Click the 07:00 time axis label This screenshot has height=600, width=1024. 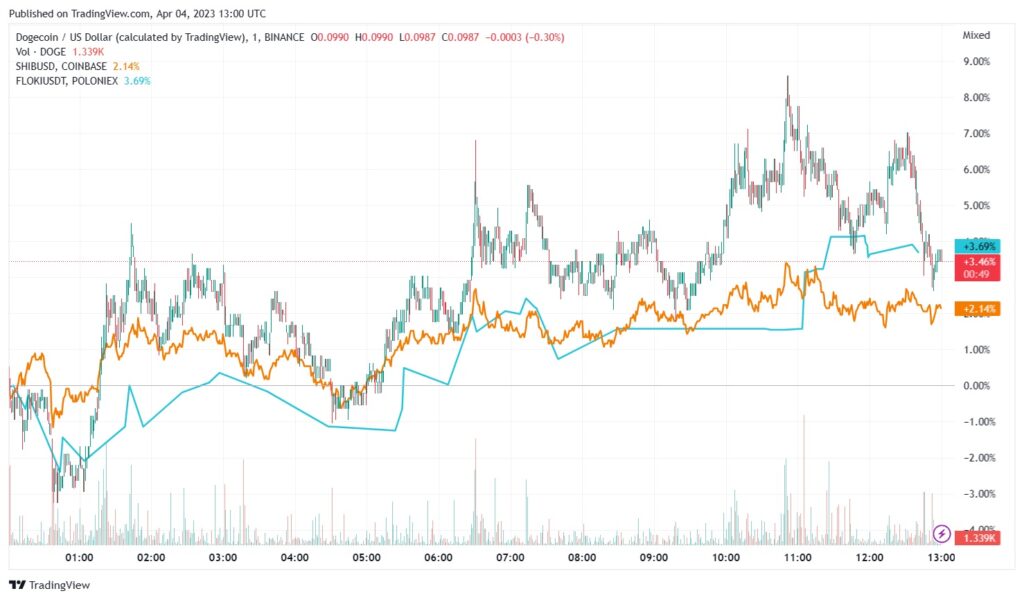[x=510, y=558]
